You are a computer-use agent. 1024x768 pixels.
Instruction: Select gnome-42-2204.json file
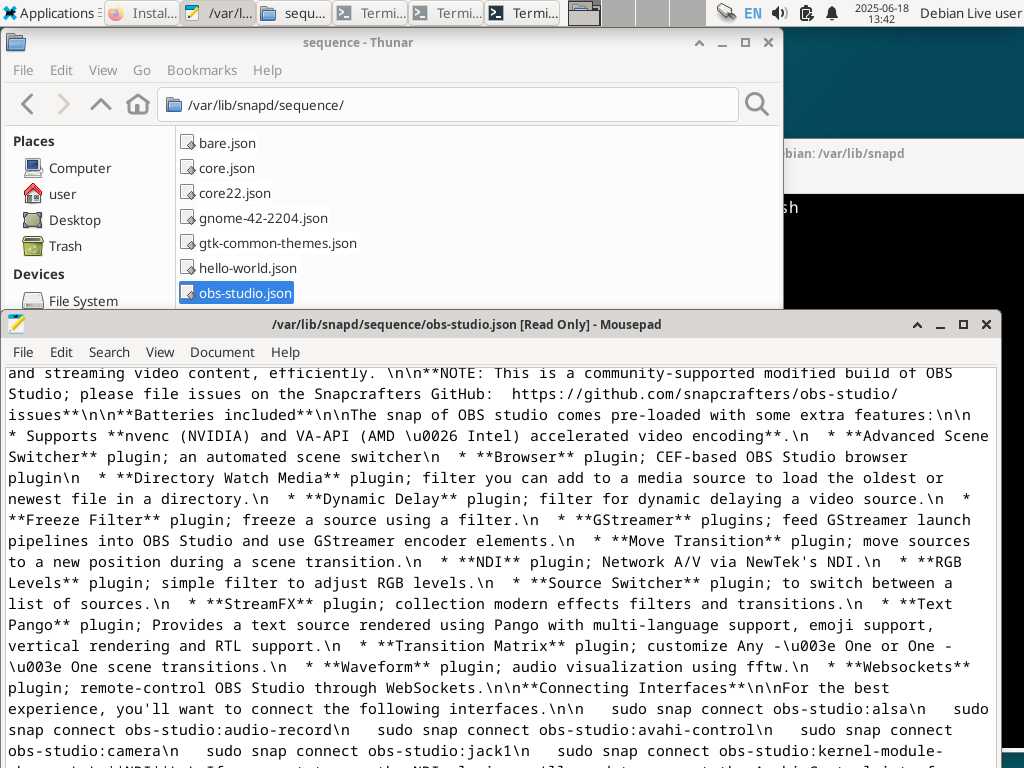pyautogui.click(x=254, y=217)
